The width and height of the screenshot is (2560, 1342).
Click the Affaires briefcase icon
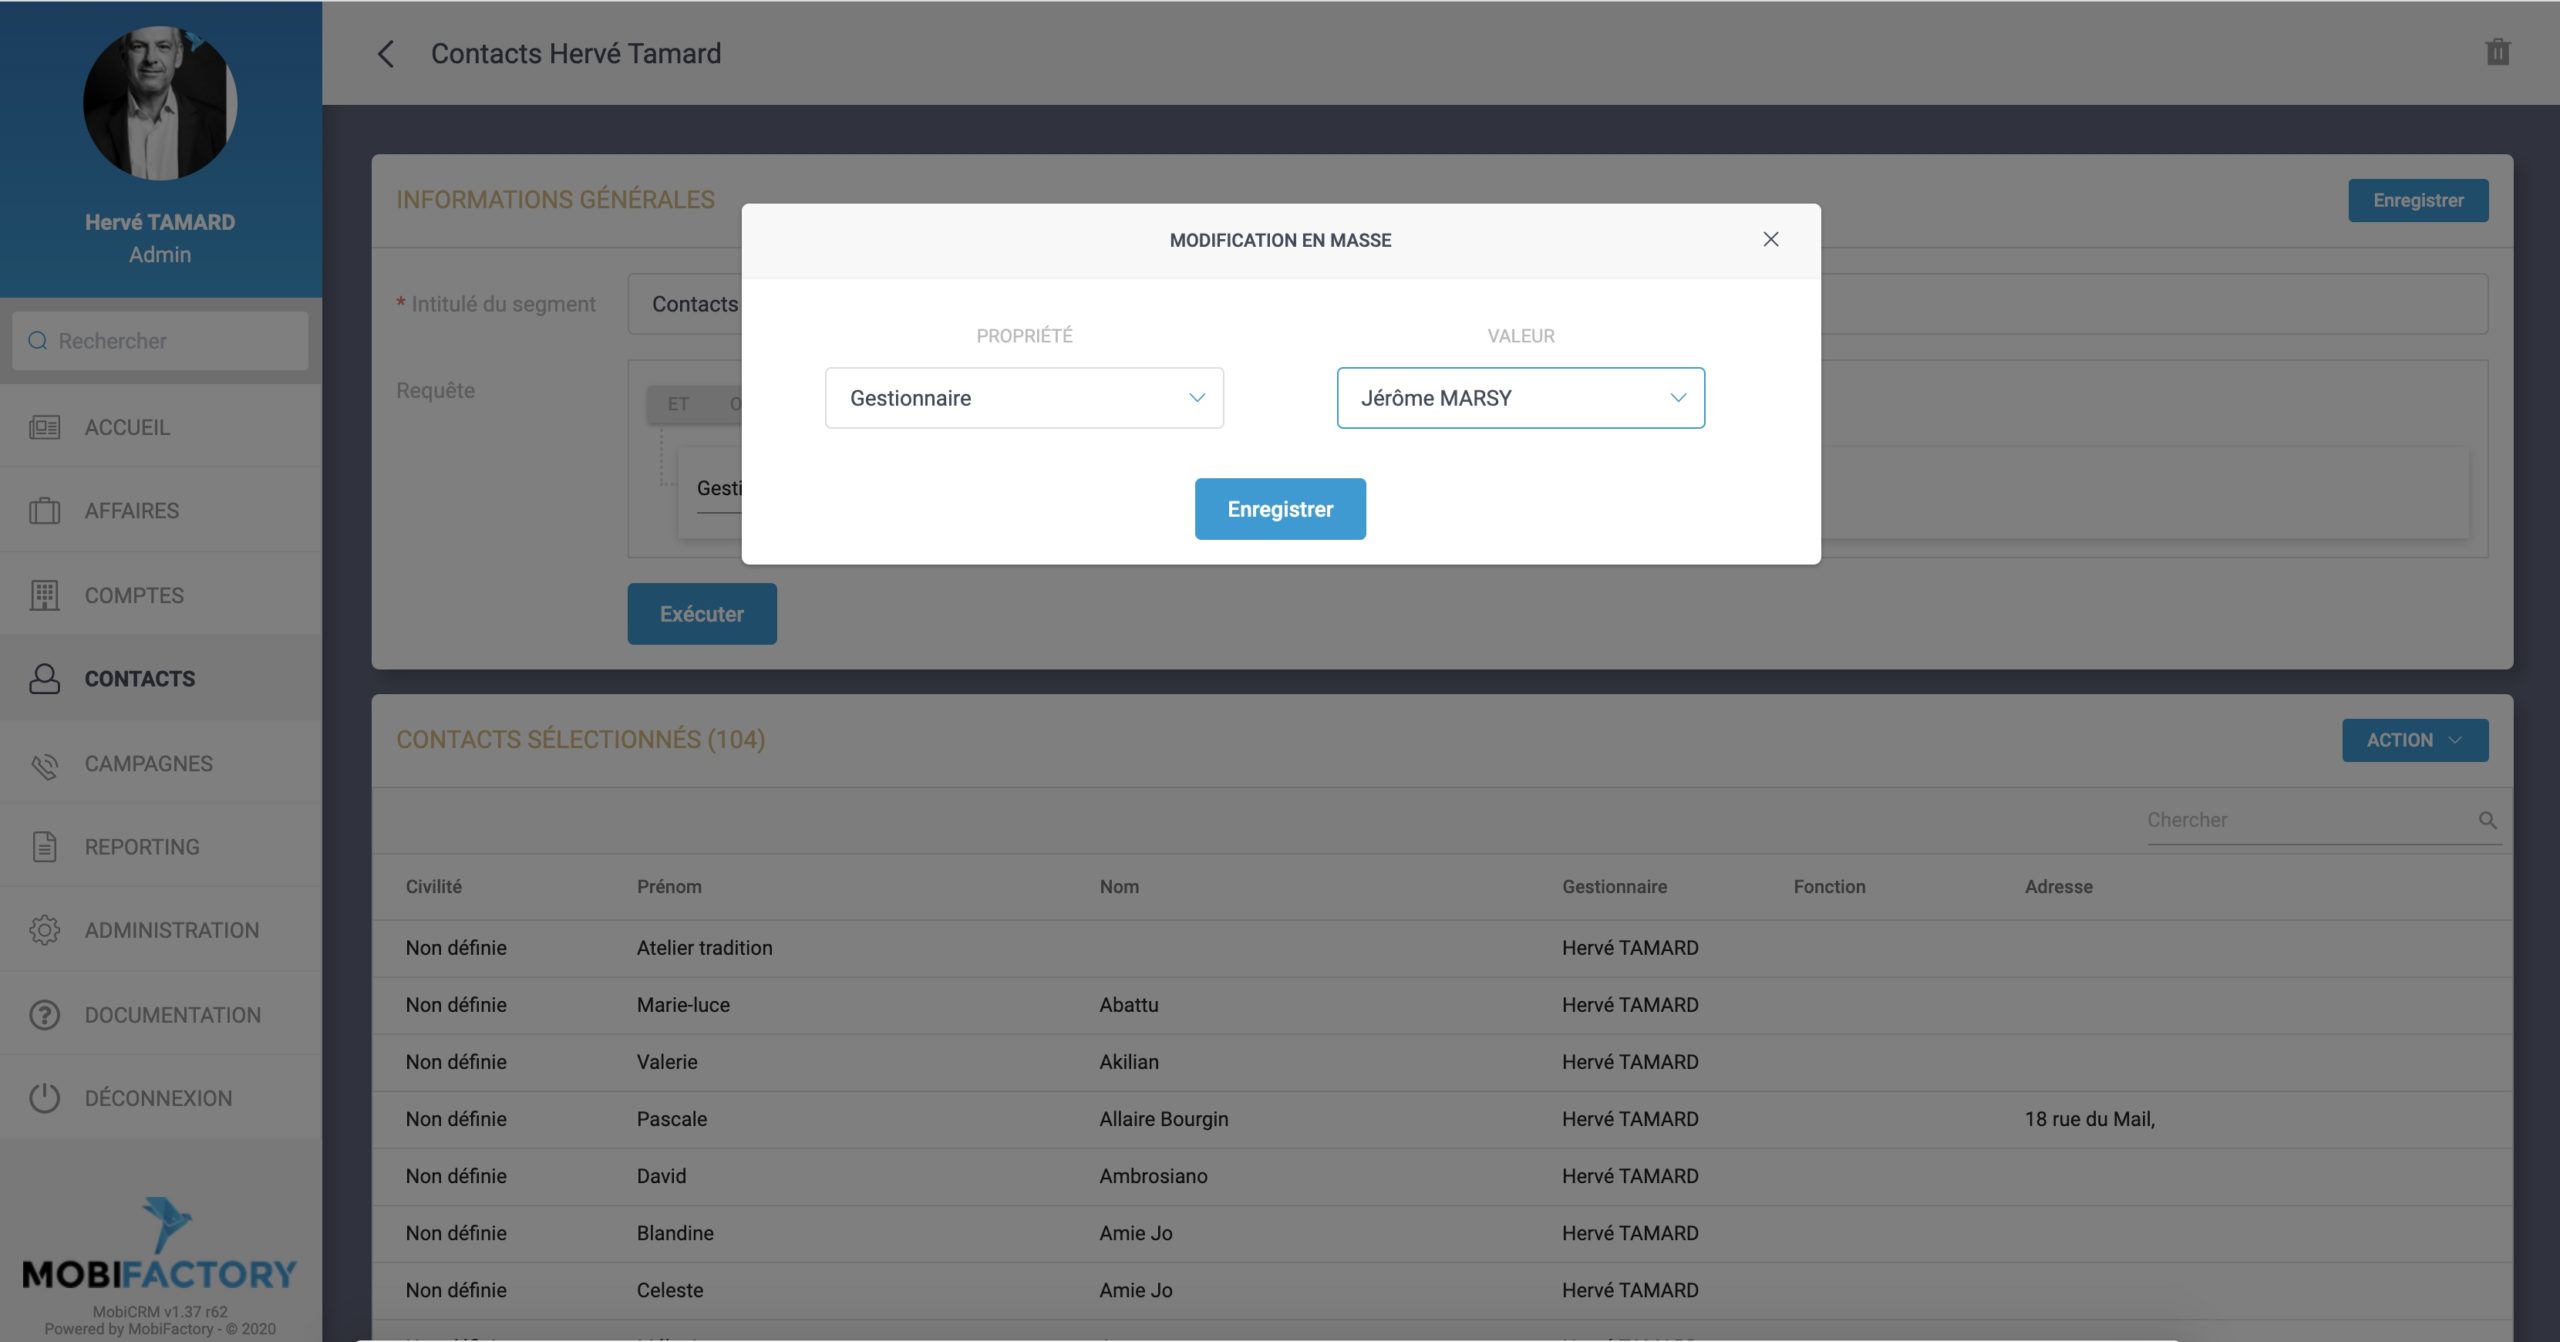point(44,511)
